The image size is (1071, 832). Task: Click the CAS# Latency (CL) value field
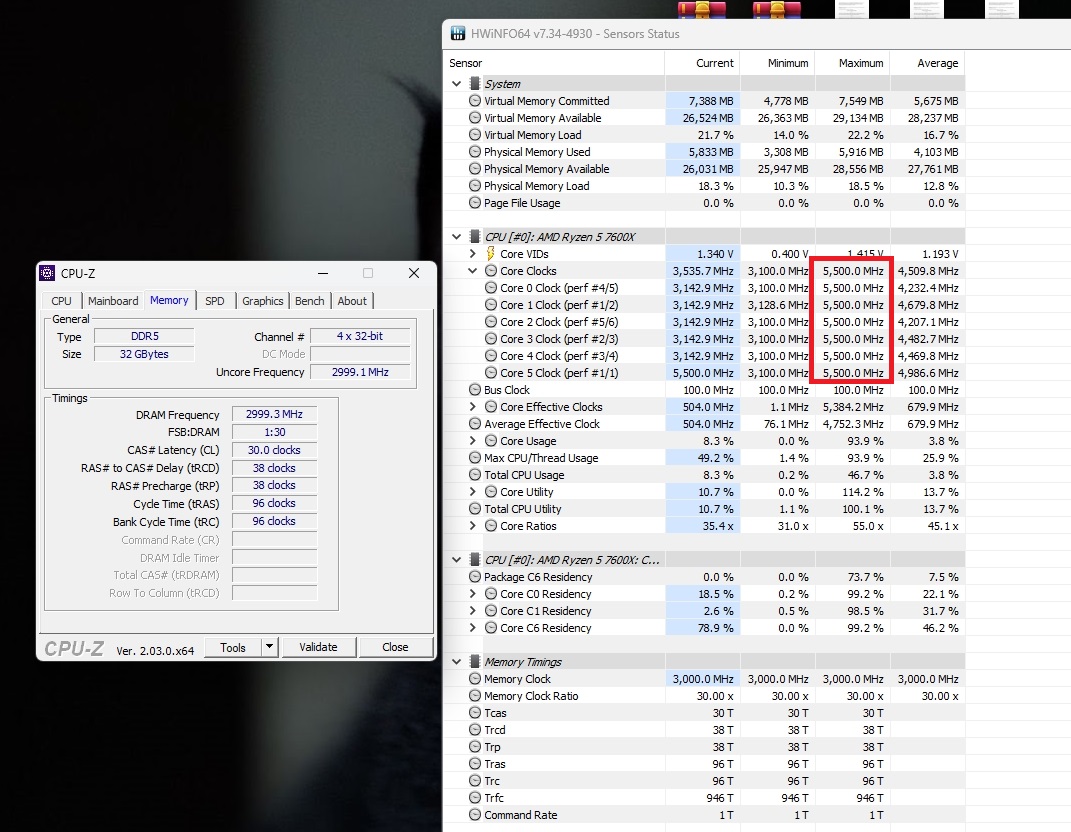[x=274, y=449]
